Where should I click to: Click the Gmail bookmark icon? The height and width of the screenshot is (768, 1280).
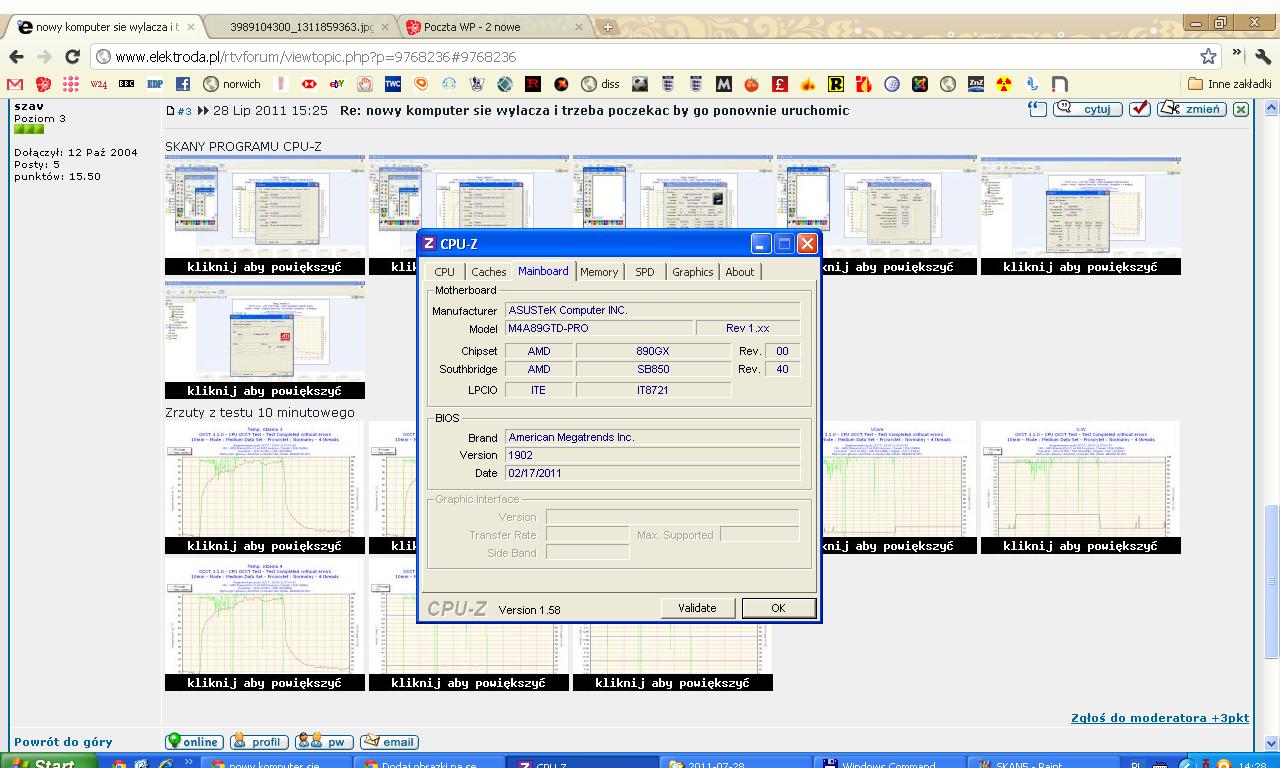[15, 84]
